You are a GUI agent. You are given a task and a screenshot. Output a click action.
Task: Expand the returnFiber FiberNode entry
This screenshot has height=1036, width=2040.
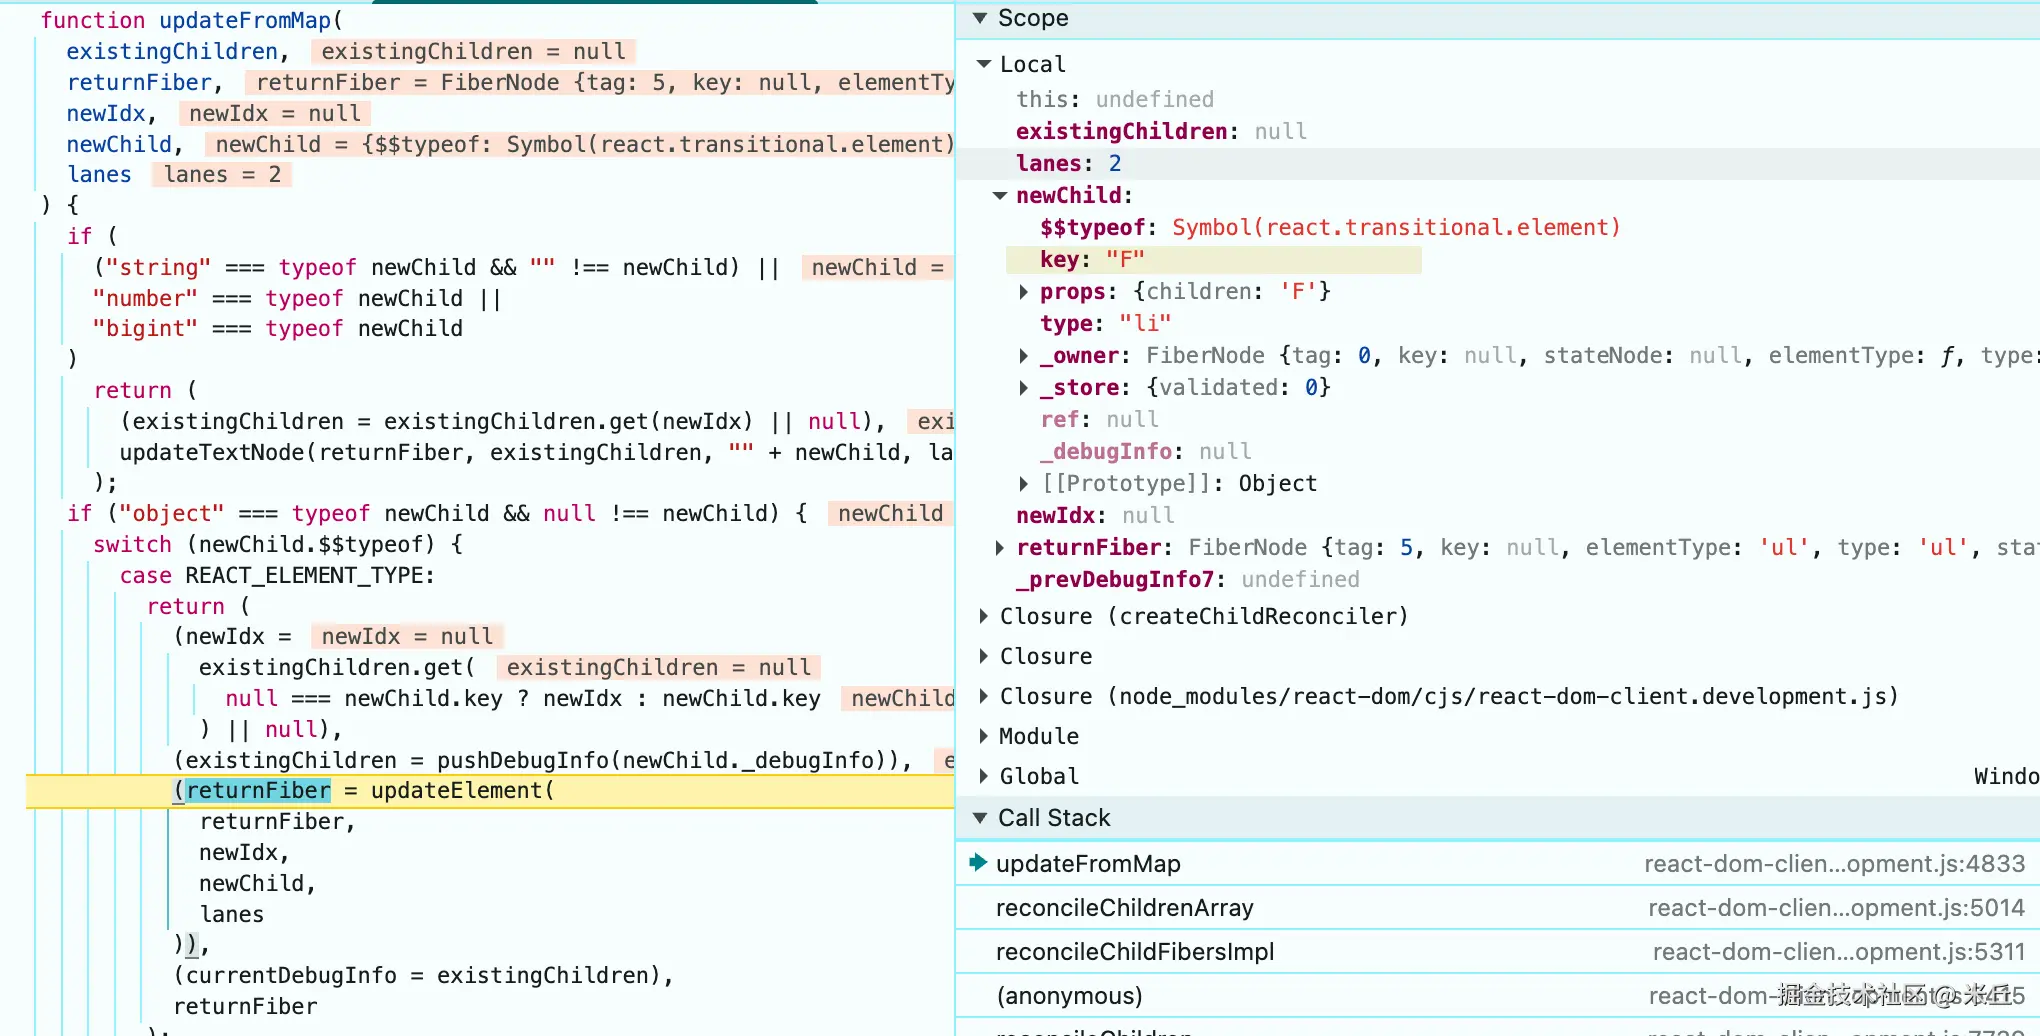[x=1000, y=548]
